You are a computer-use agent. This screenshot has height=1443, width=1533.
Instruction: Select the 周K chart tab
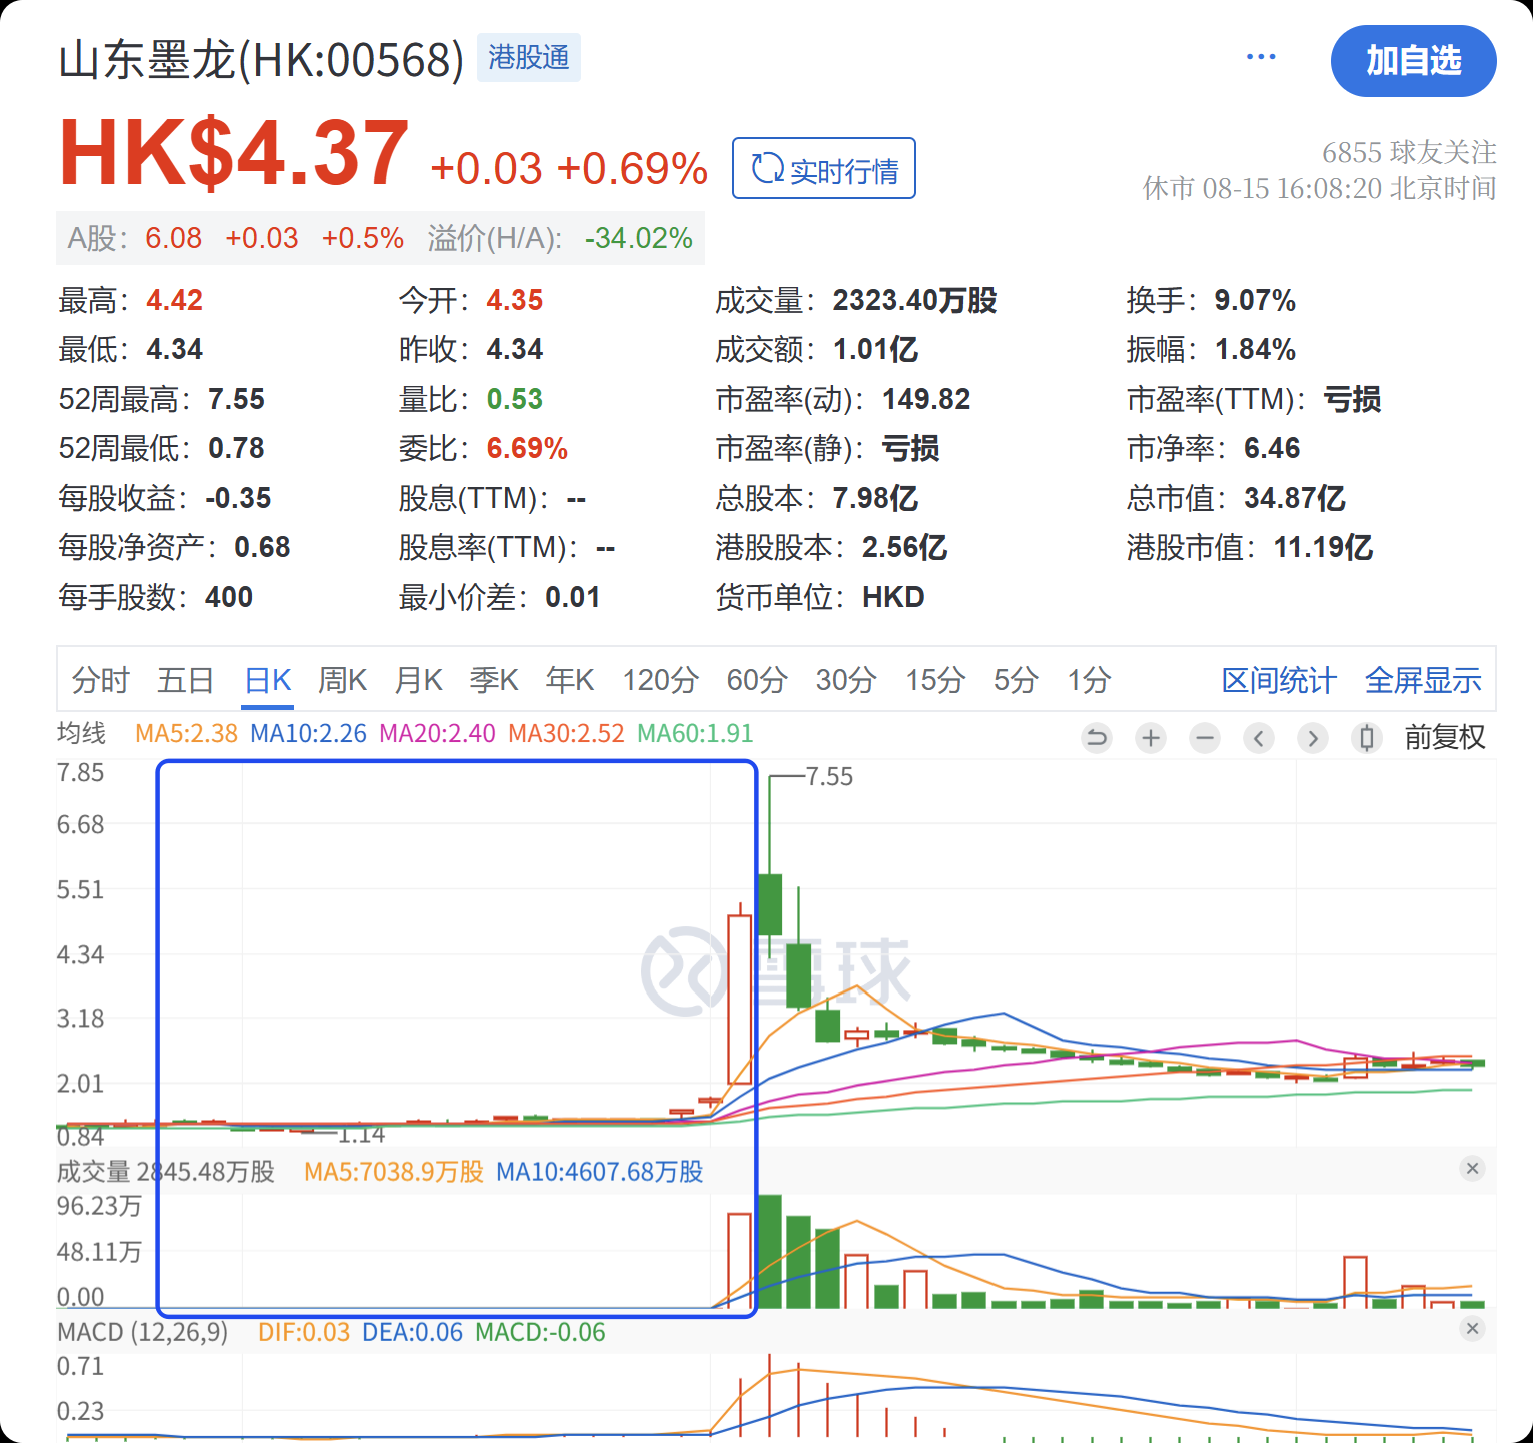[x=343, y=681]
